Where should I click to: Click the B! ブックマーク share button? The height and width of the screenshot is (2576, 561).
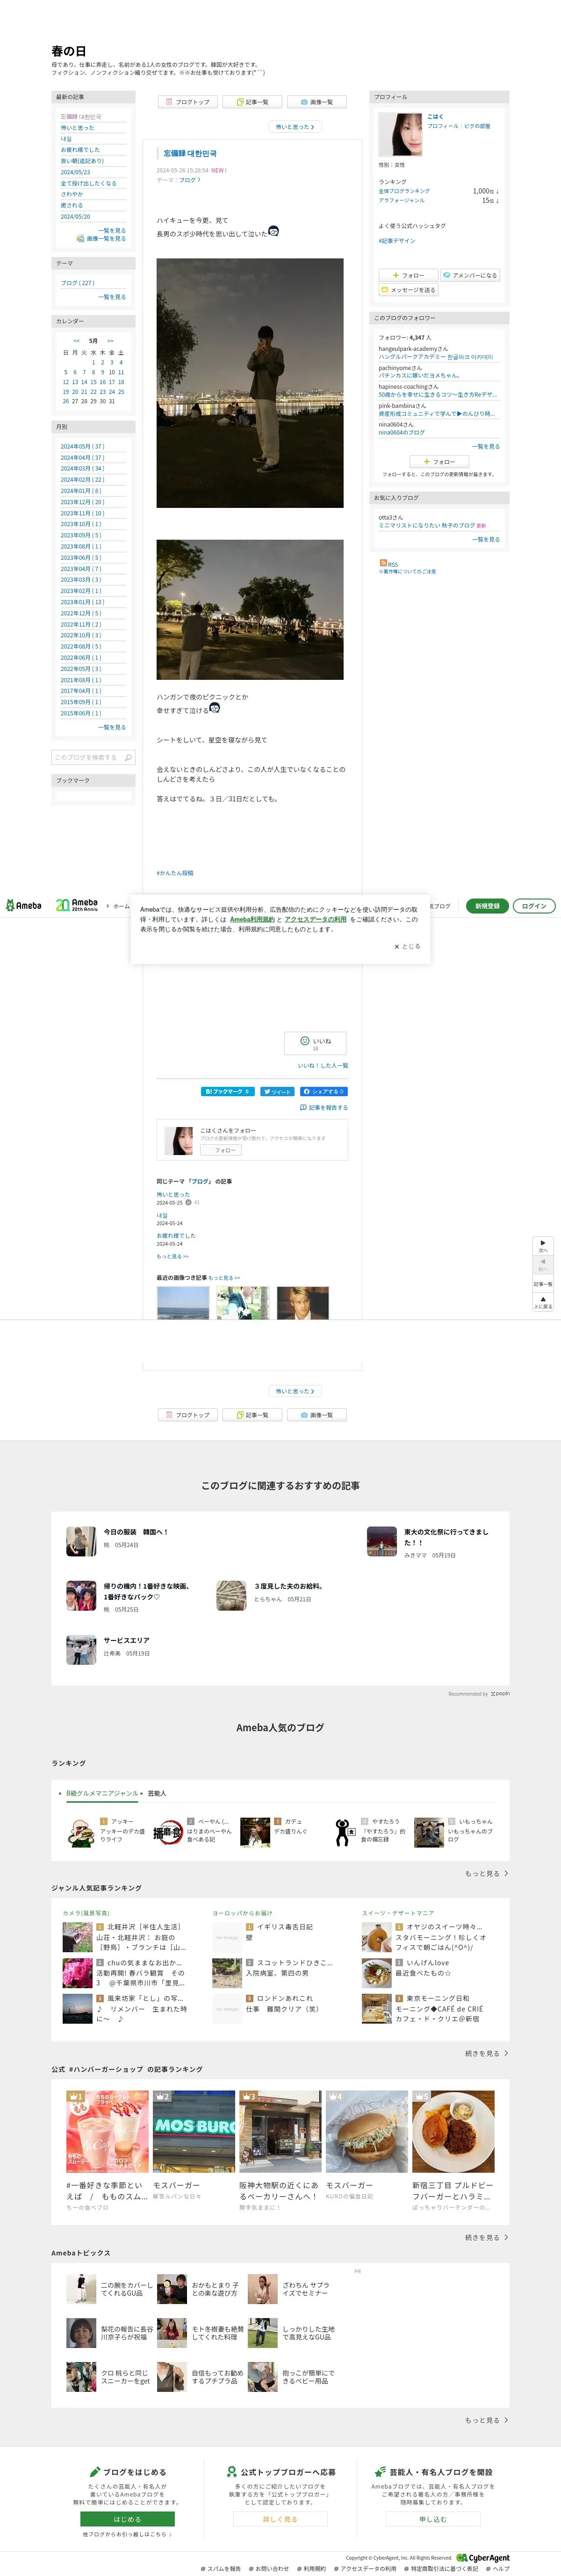coord(229,1092)
